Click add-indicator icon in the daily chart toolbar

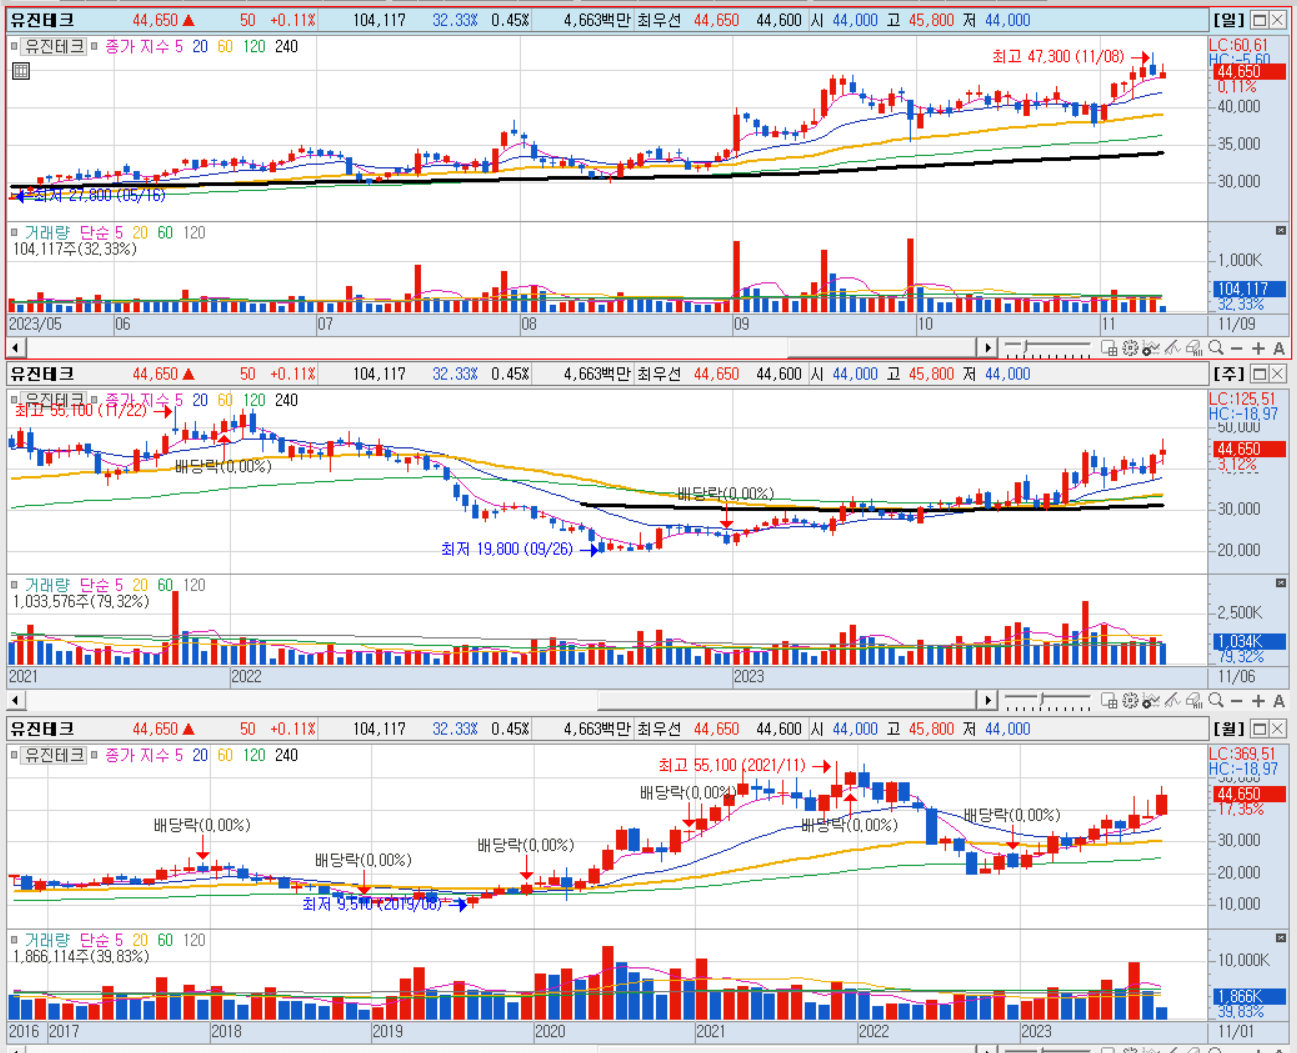point(1151,348)
